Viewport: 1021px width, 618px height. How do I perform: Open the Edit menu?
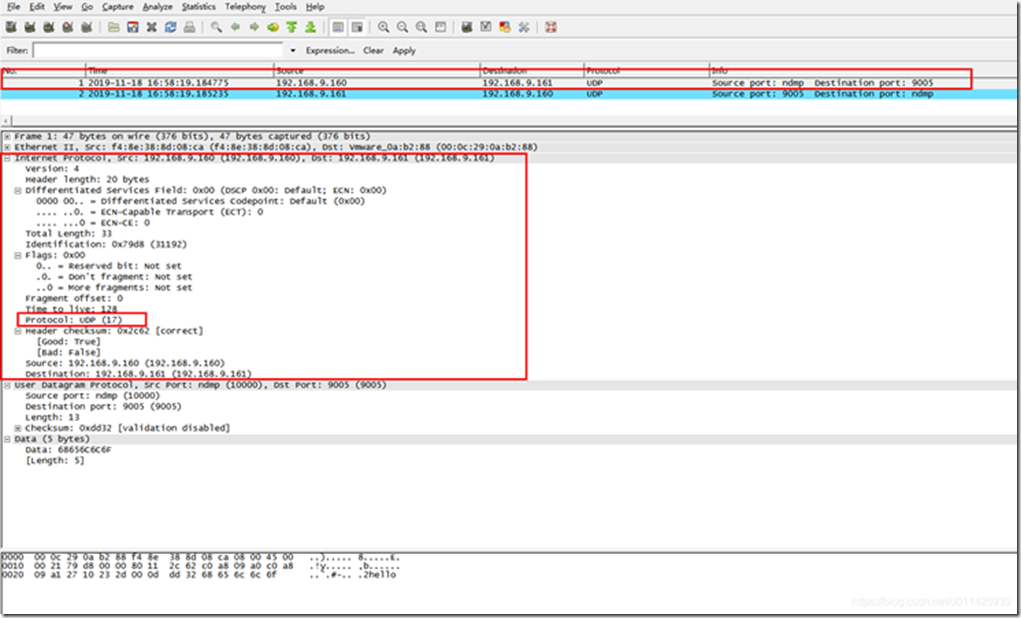[37, 7]
